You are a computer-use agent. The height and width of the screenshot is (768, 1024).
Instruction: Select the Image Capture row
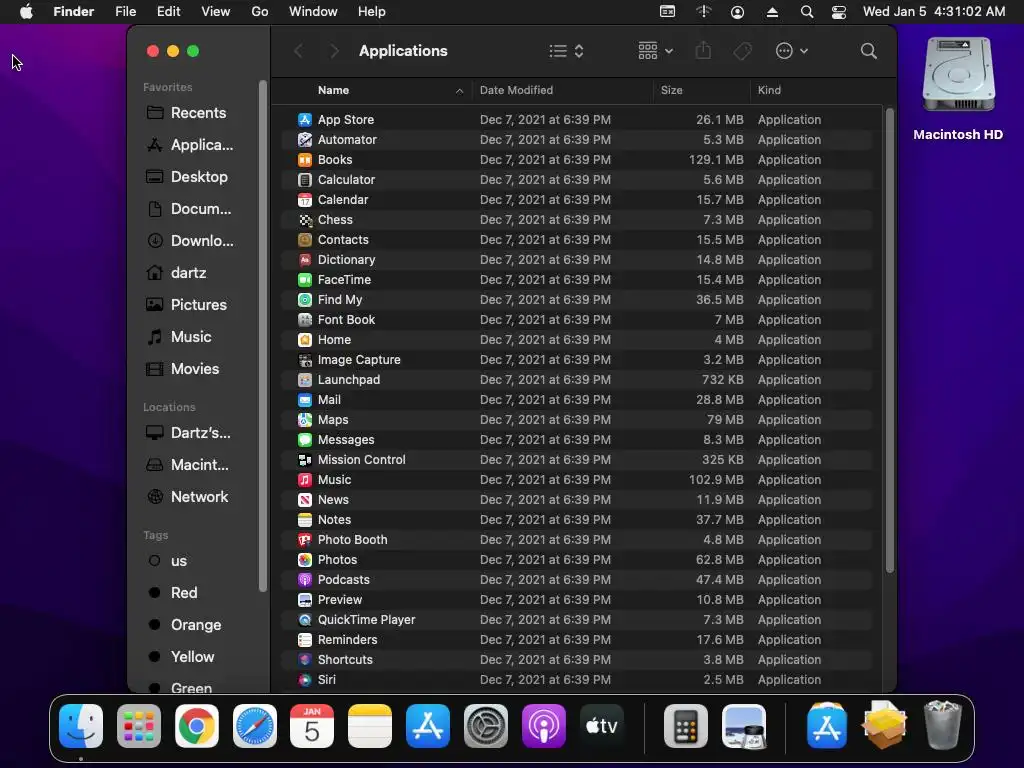point(577,360)
